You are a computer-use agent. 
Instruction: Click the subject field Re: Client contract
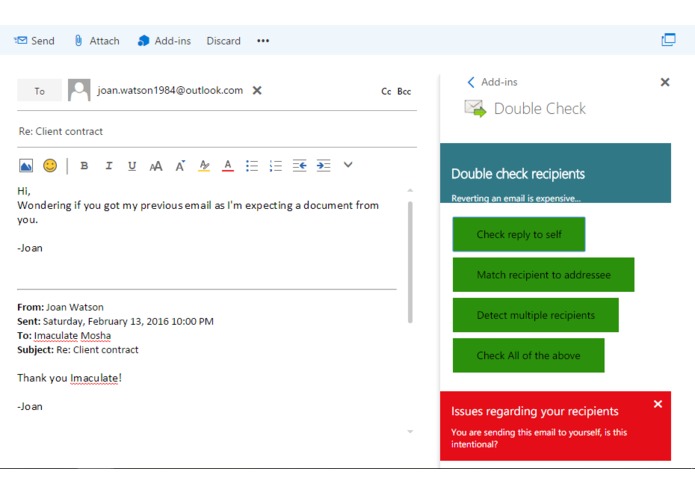pos(217,131)
